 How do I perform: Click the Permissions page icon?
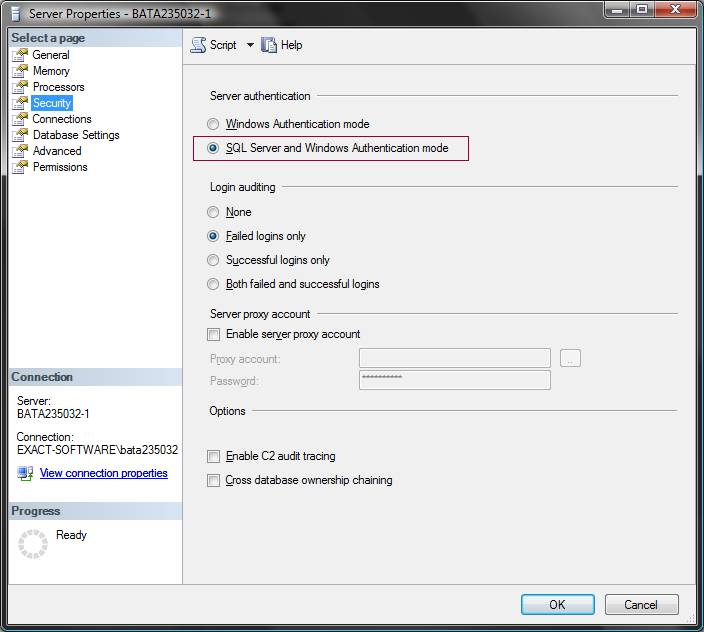coord(19,167)
